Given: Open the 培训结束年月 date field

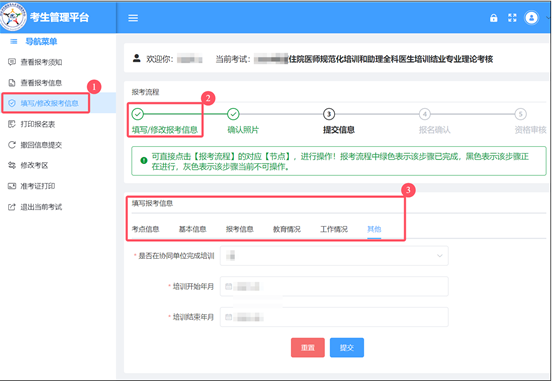Looking at the screenshot, I should 334,317.
